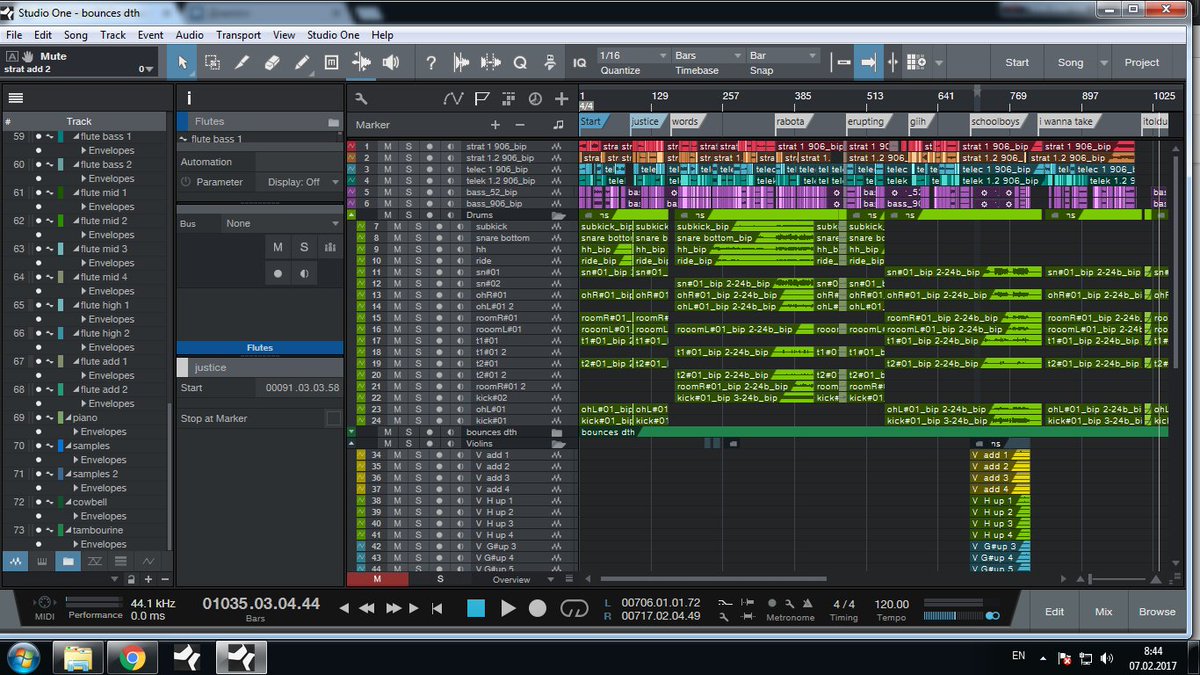This screenshot has width=1200, height=675.
Task: Mute the subkick track
Action: (397, 226)
